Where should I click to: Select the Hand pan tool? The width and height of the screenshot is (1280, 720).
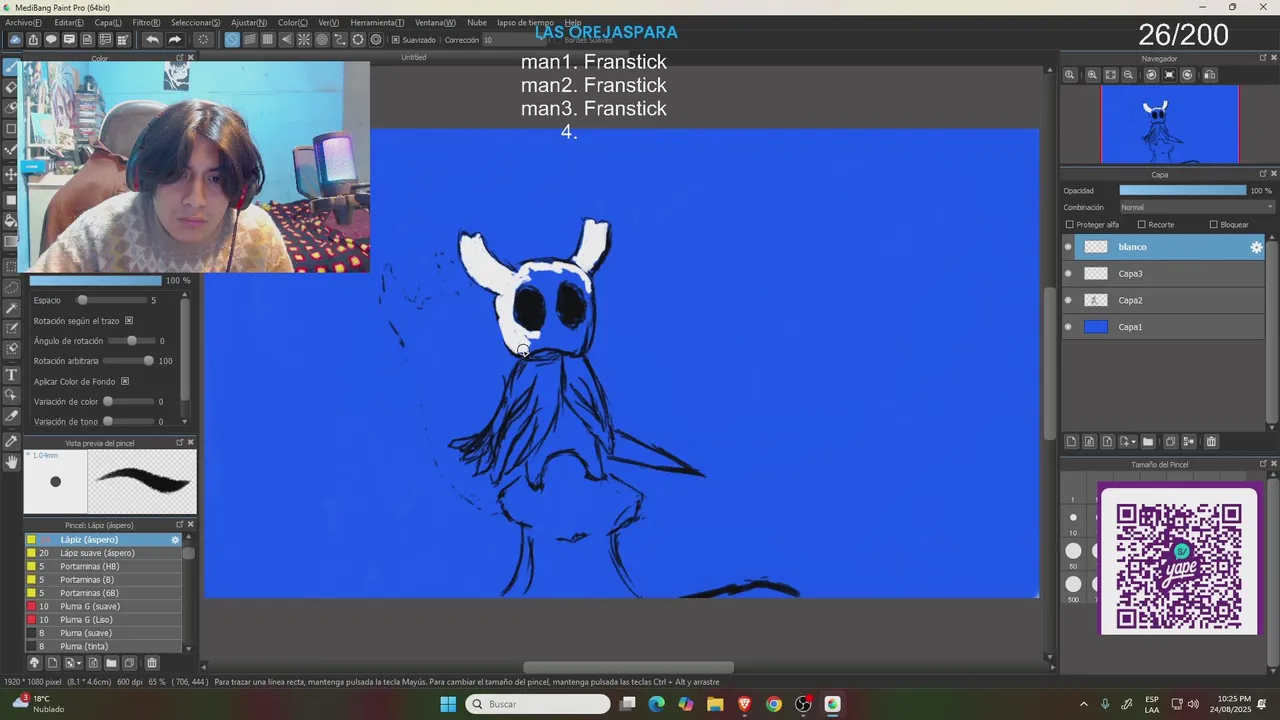(11, 462)
